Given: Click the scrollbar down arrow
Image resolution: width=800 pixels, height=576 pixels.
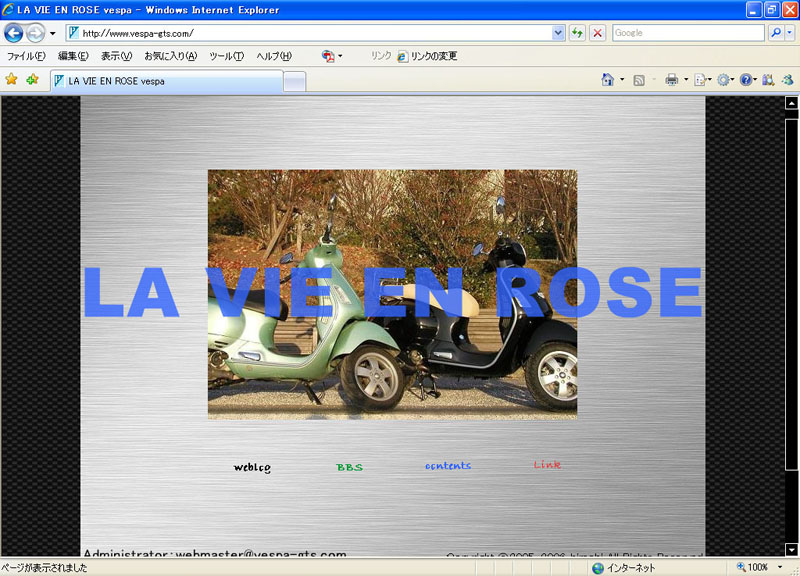Looking at the screenshot, I should 791,549.
